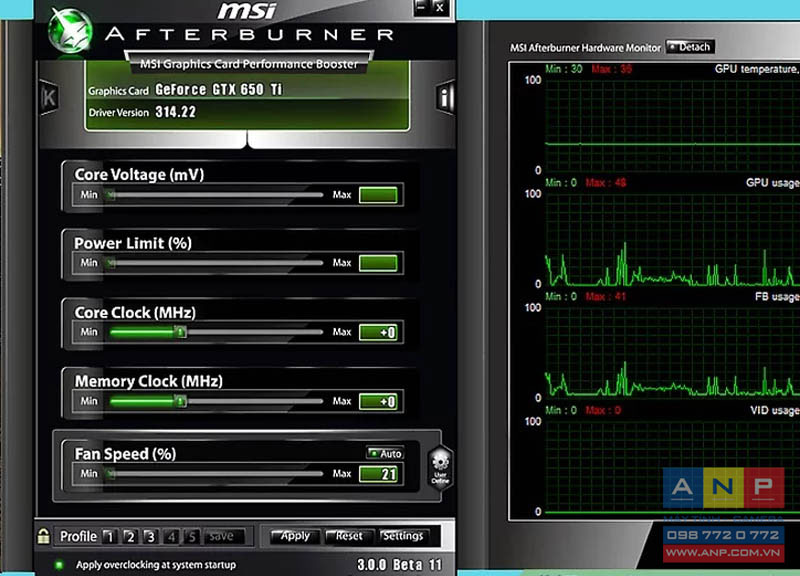This screenshot has width=800, height=576.
Task: Close the Afterburner window
Action: click(x=440, y=7)
